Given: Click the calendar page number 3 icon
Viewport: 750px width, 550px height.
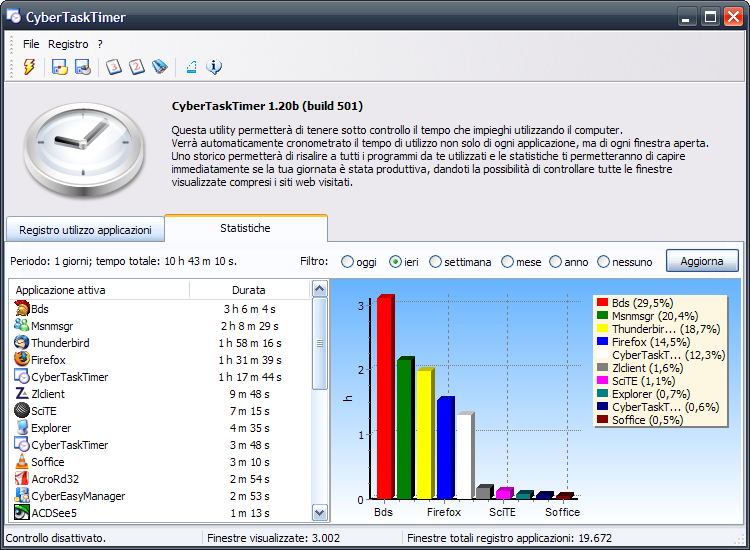Looking at the screenshot, I should tap(114, 67).
